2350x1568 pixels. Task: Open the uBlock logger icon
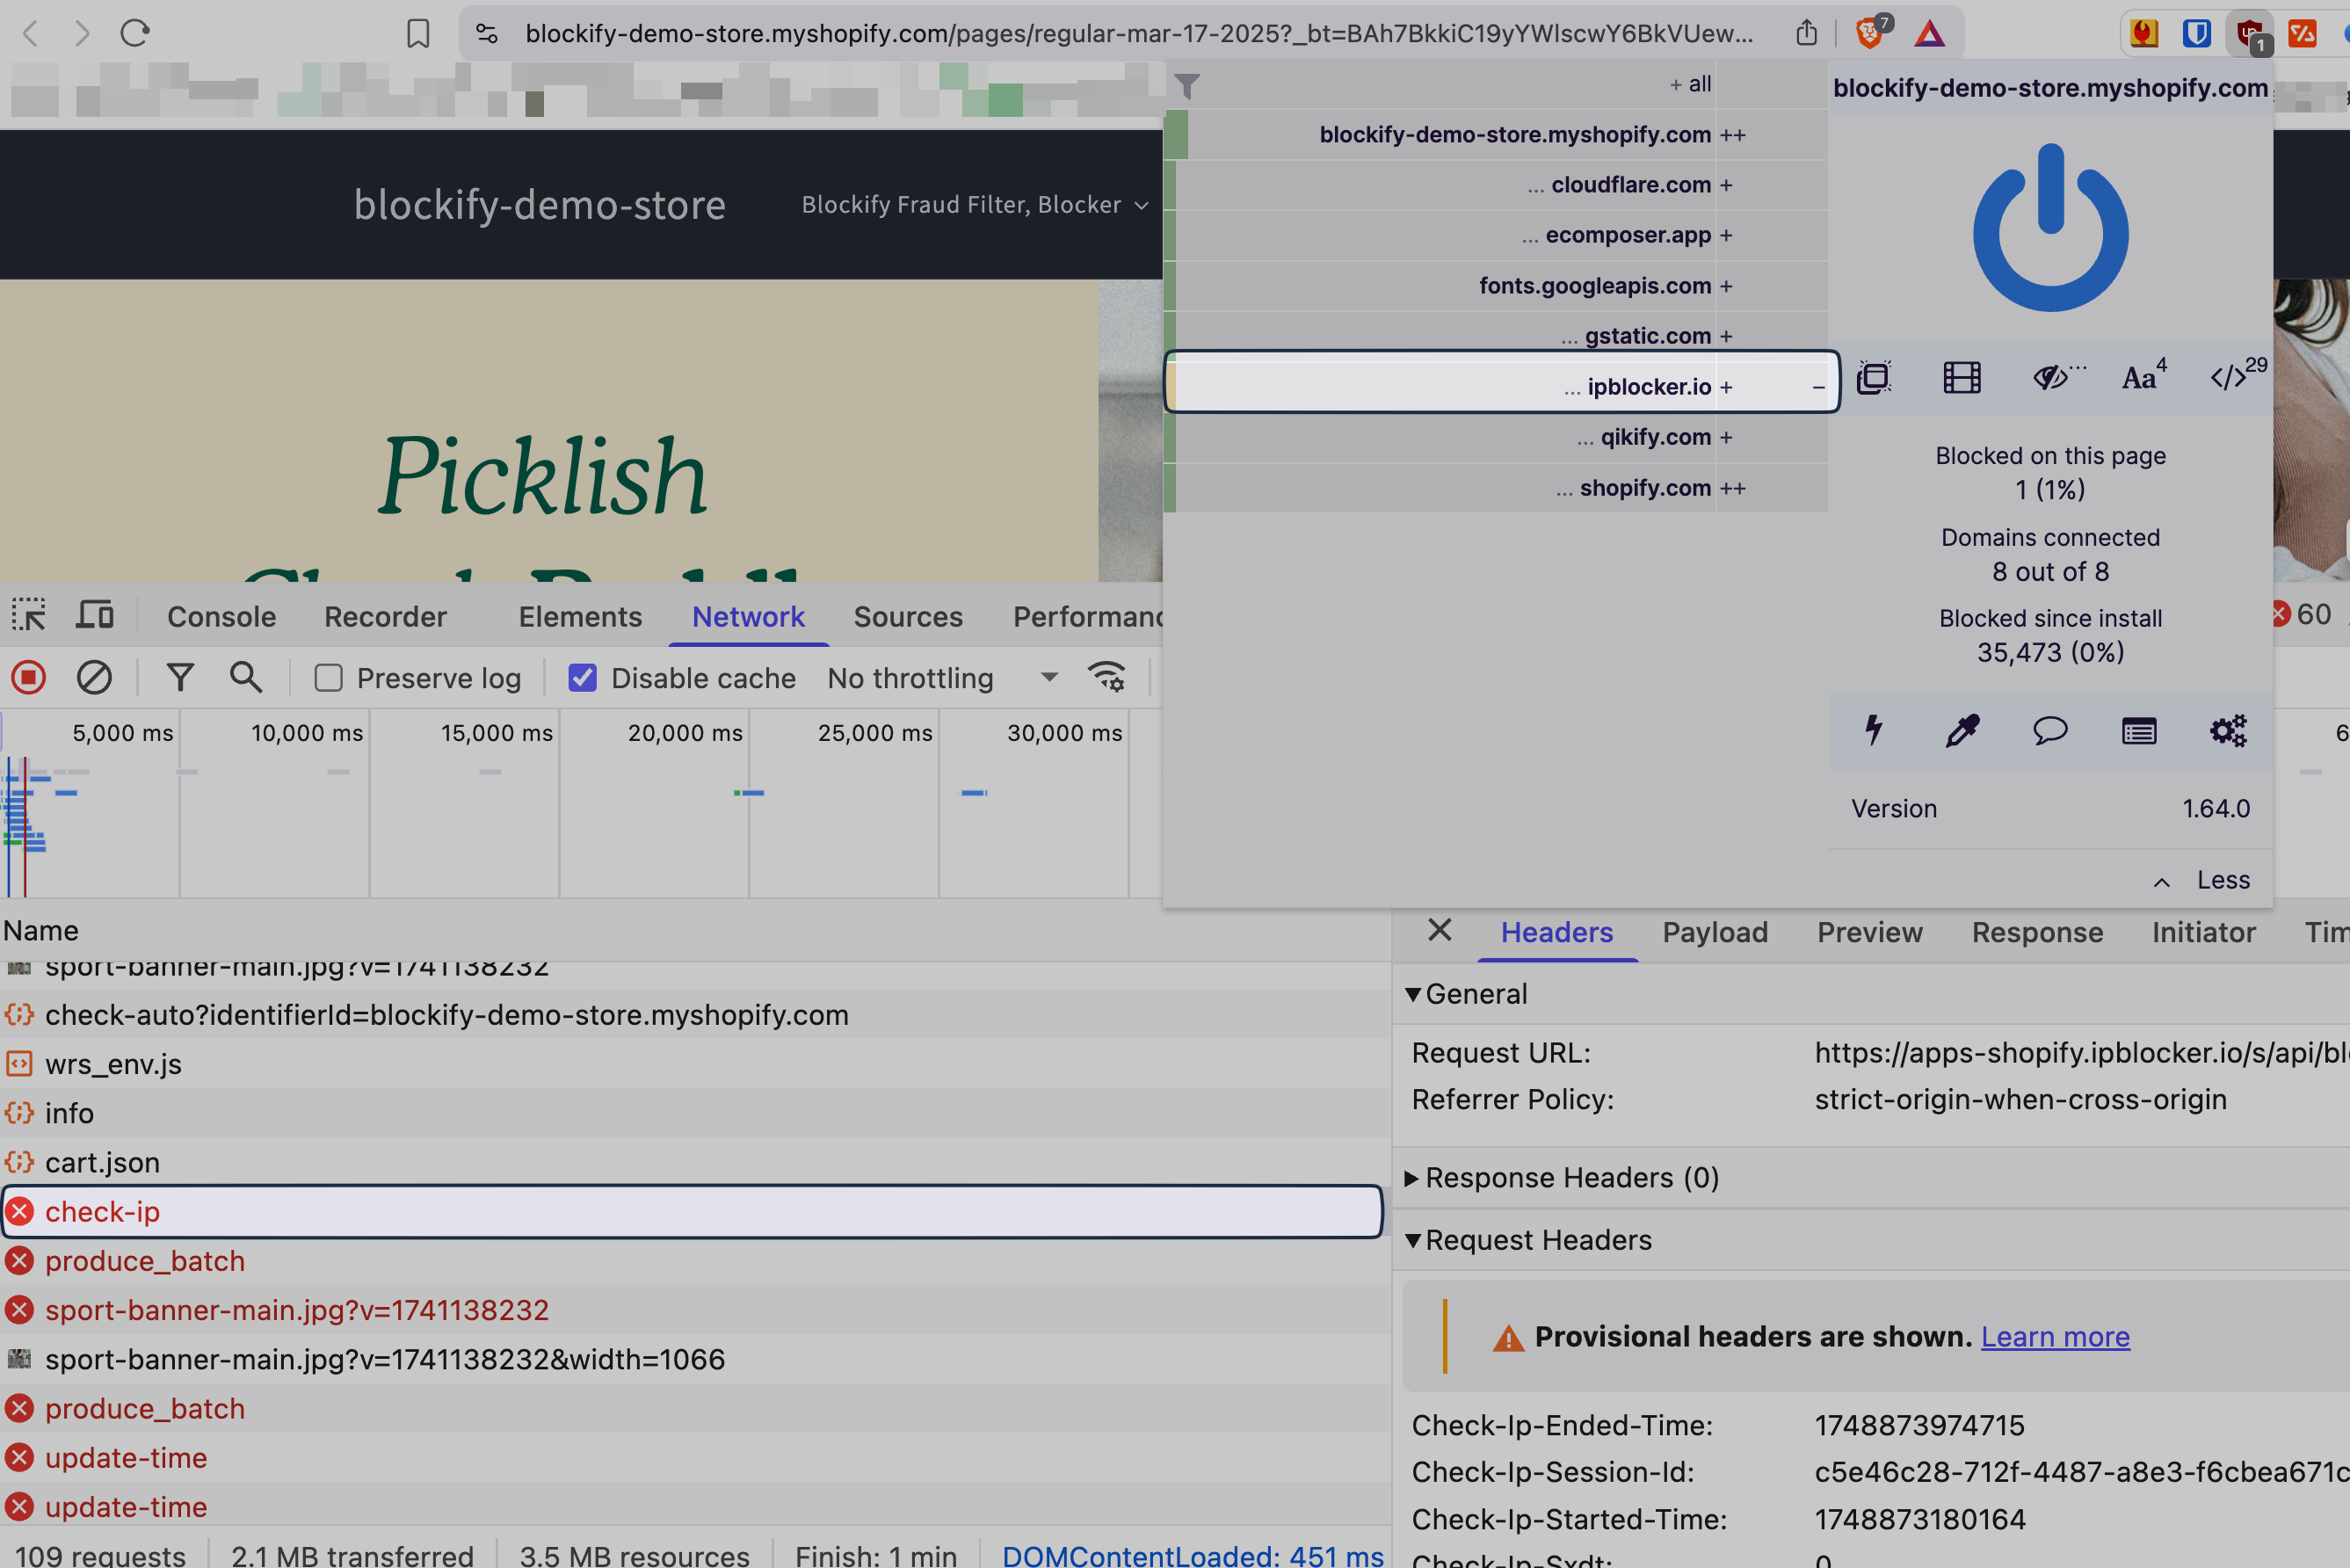[x=2139, y=731]
